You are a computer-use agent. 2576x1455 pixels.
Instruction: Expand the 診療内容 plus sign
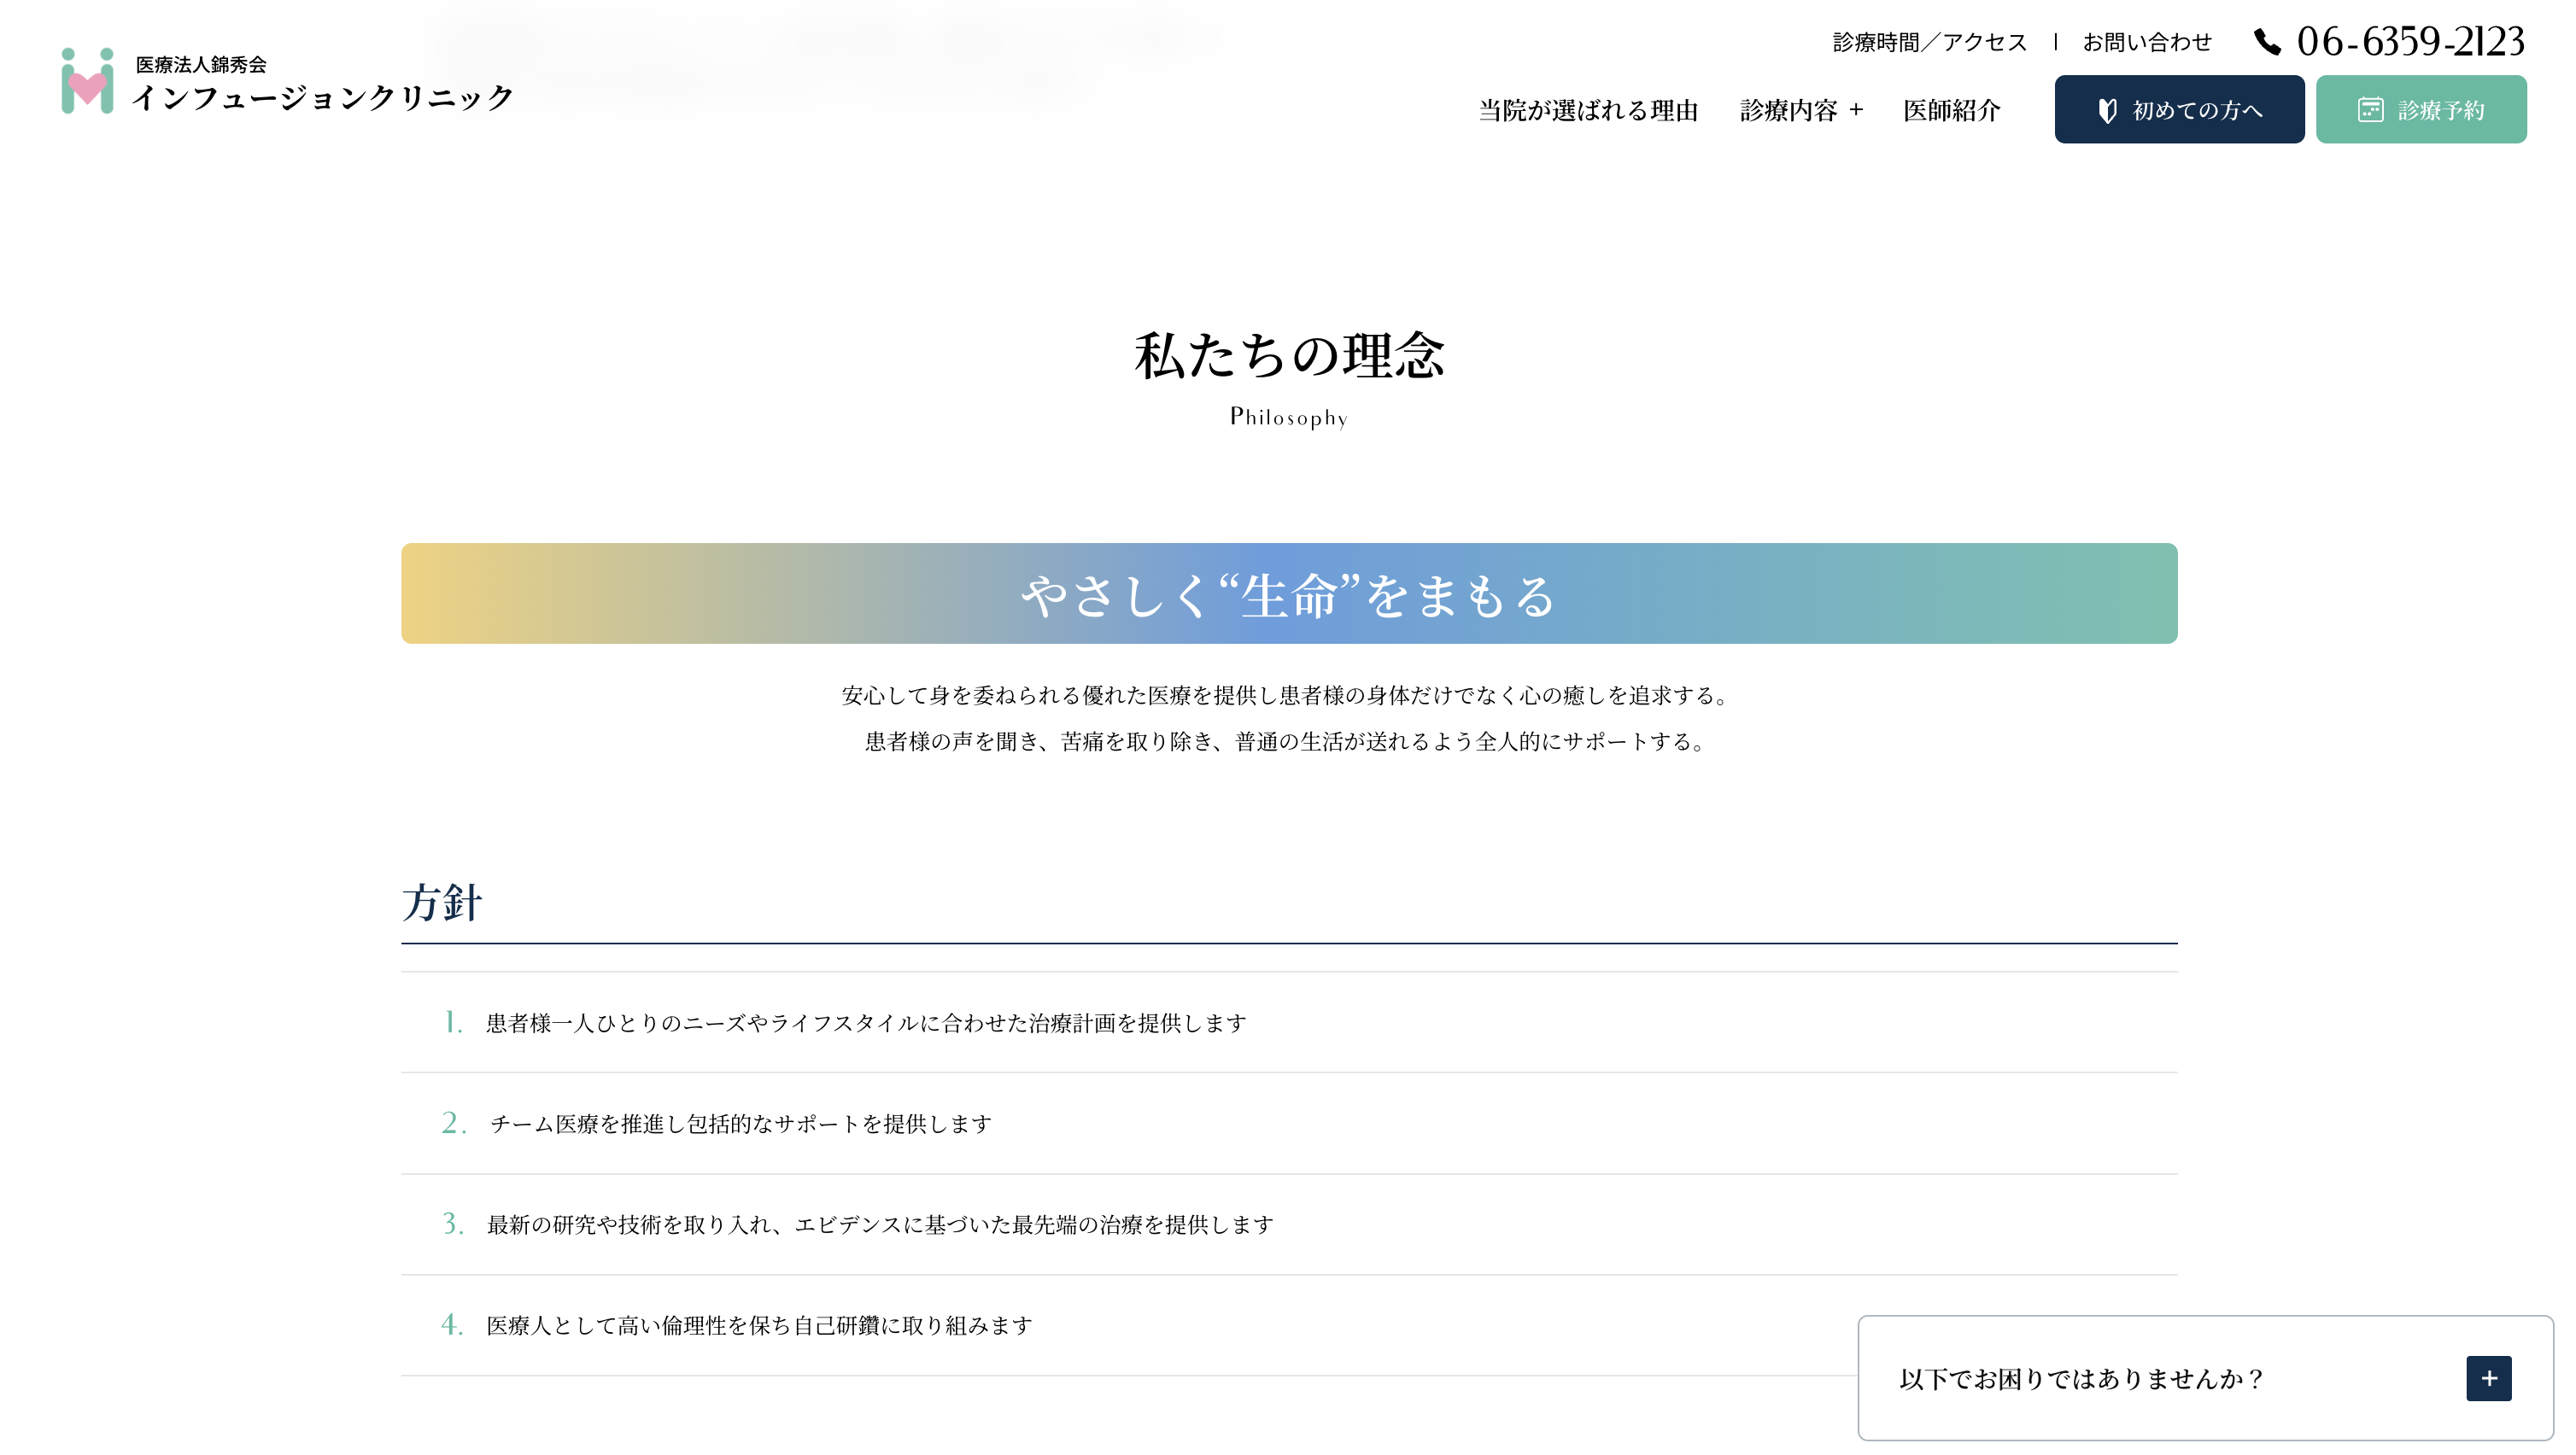click(x=1856, y=110)
